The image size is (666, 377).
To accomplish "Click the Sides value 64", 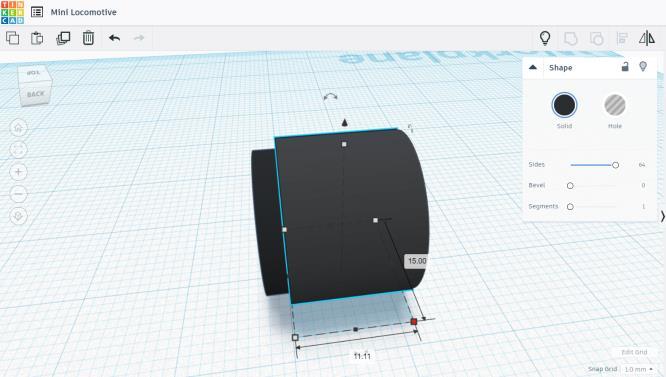I will coord(642,165).
